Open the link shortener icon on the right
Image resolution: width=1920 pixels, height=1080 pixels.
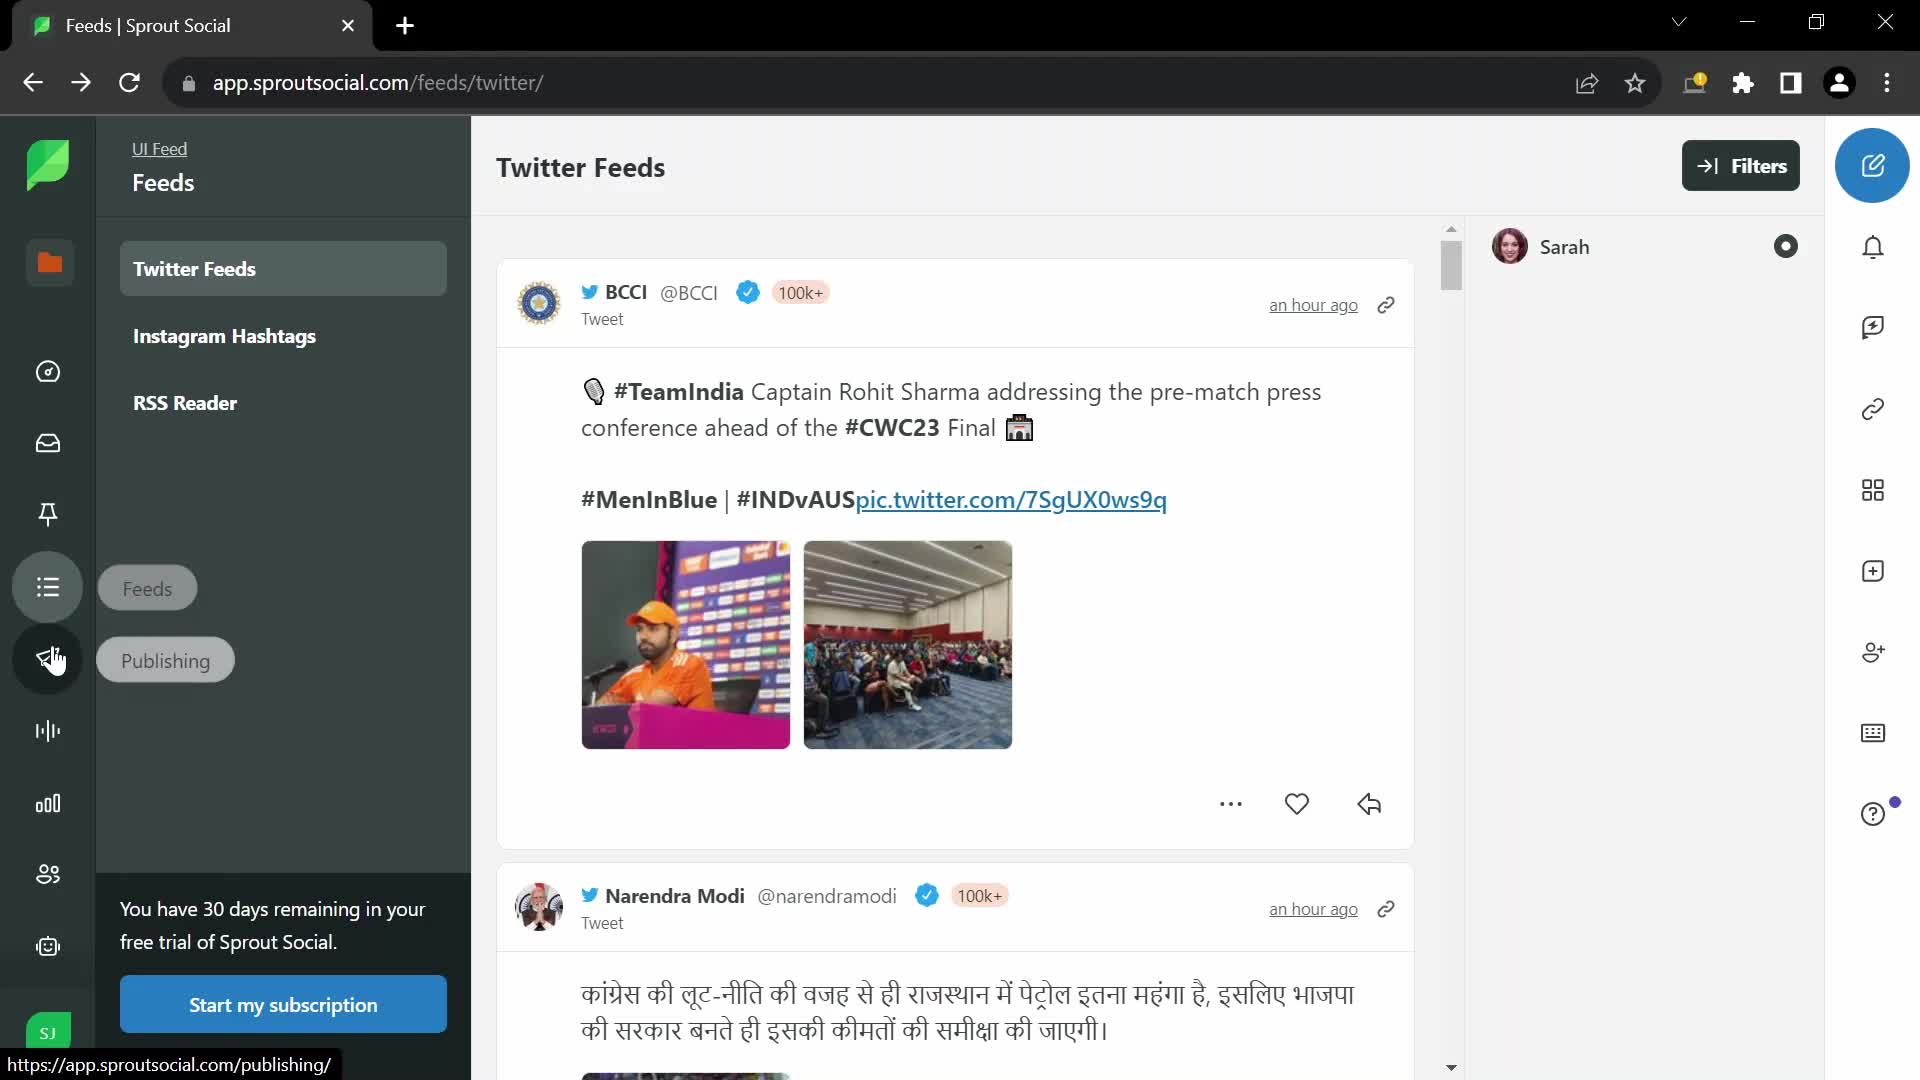pyautogui.click(x=1874, y=409)
